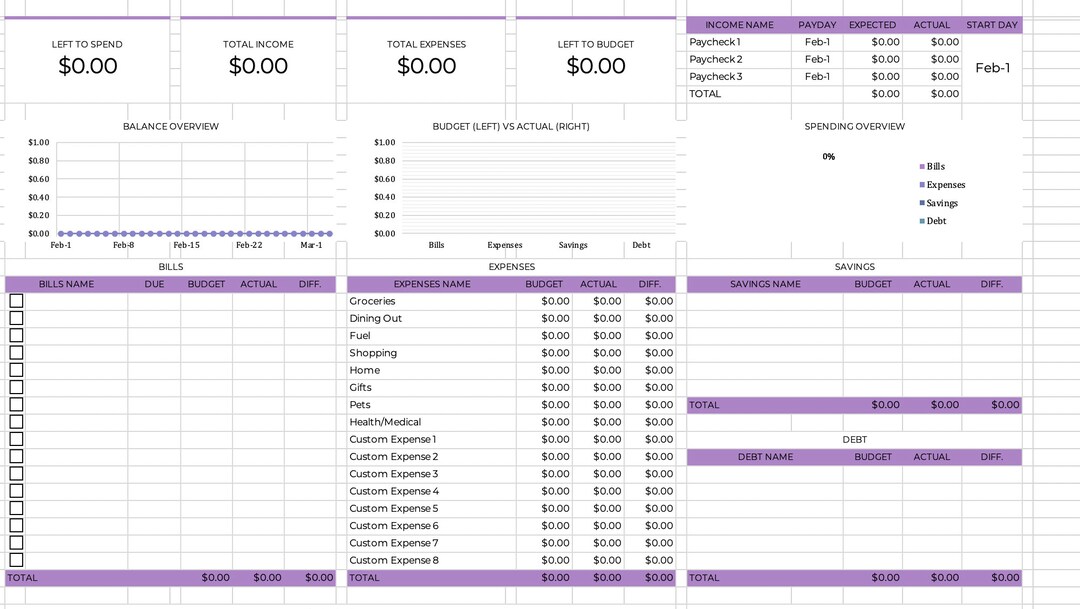Tick the Bills checkbox level with Gifts row
Screen dimensions: 1080x609
point(17,387)
